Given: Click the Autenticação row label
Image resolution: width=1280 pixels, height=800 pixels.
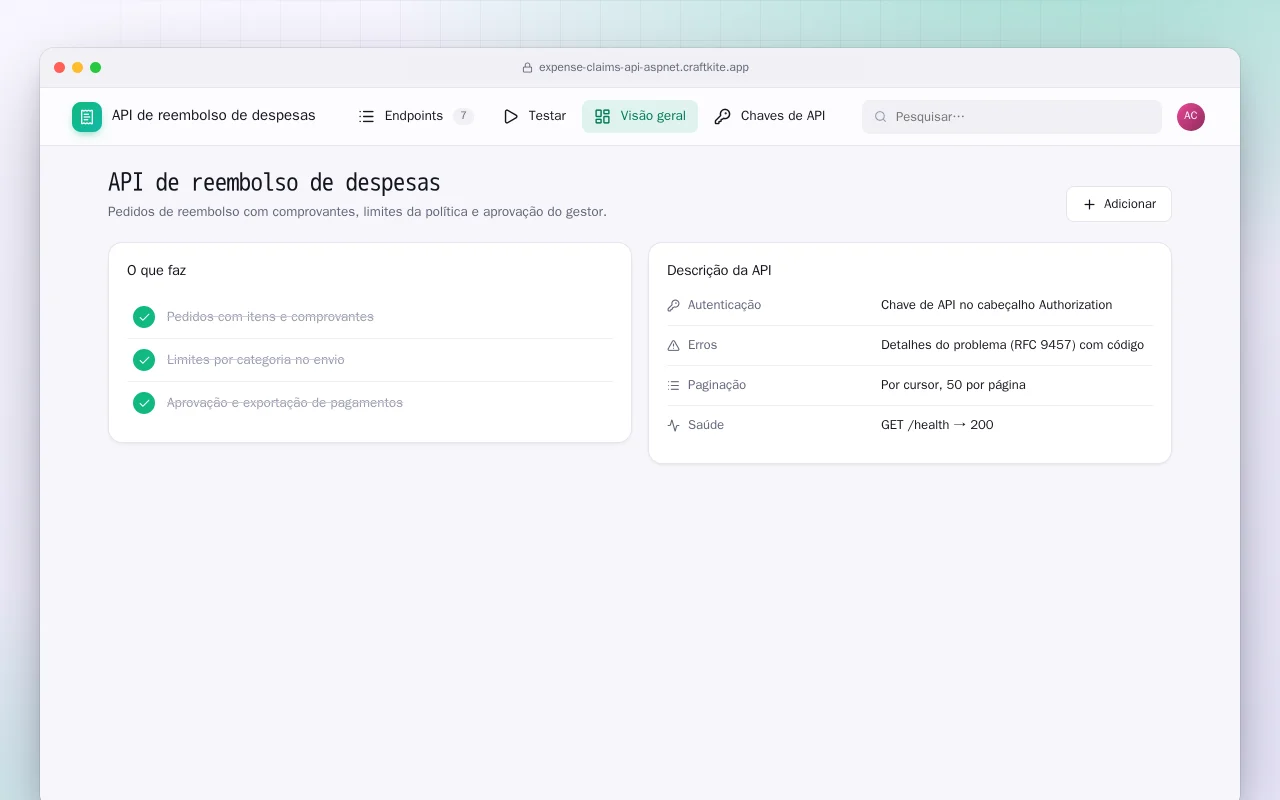Looking at the screenshot, I should (724, 305).
